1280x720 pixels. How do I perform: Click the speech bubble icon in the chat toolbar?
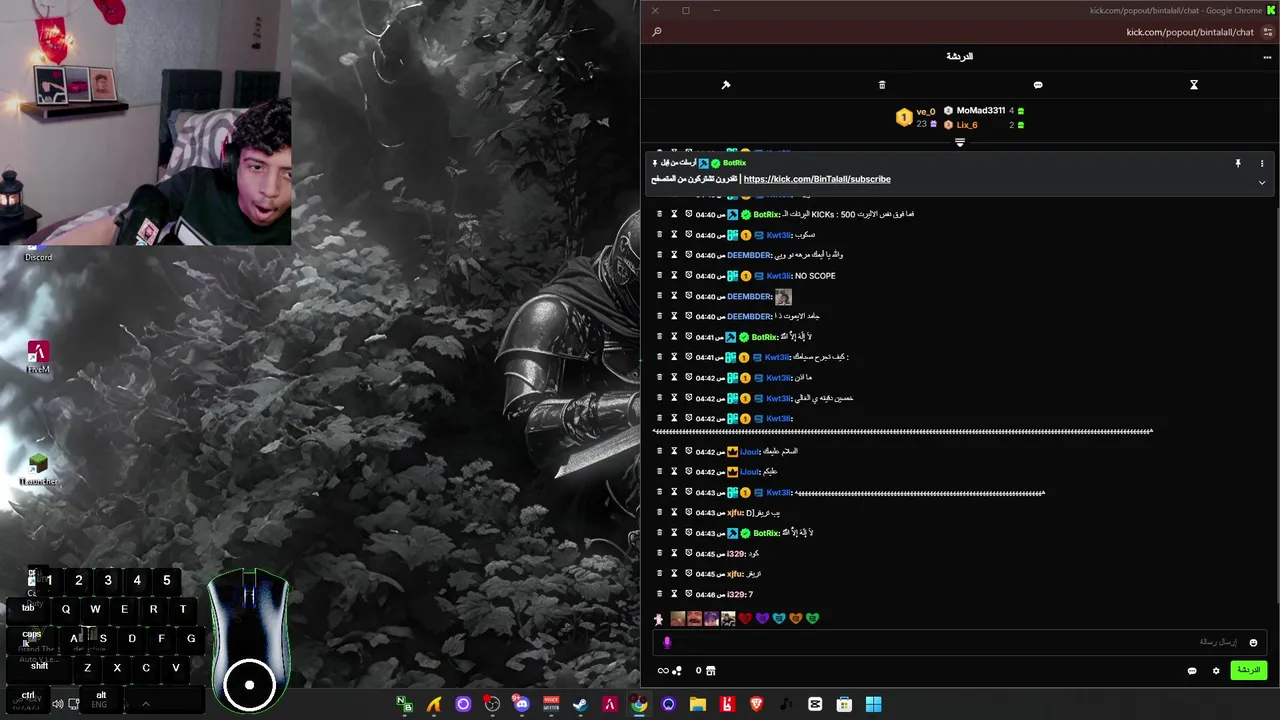click(1038, 85)
